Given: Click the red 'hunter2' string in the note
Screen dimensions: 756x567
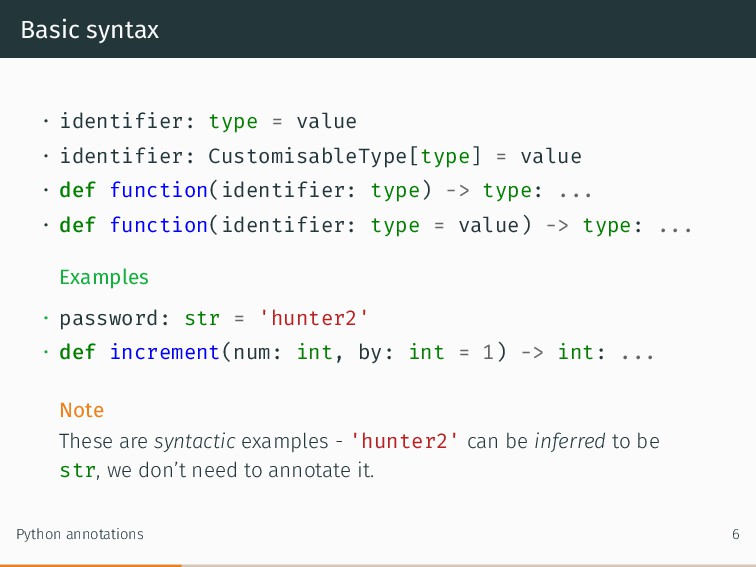Looking at the screenshot, I should tap(404, 441).
